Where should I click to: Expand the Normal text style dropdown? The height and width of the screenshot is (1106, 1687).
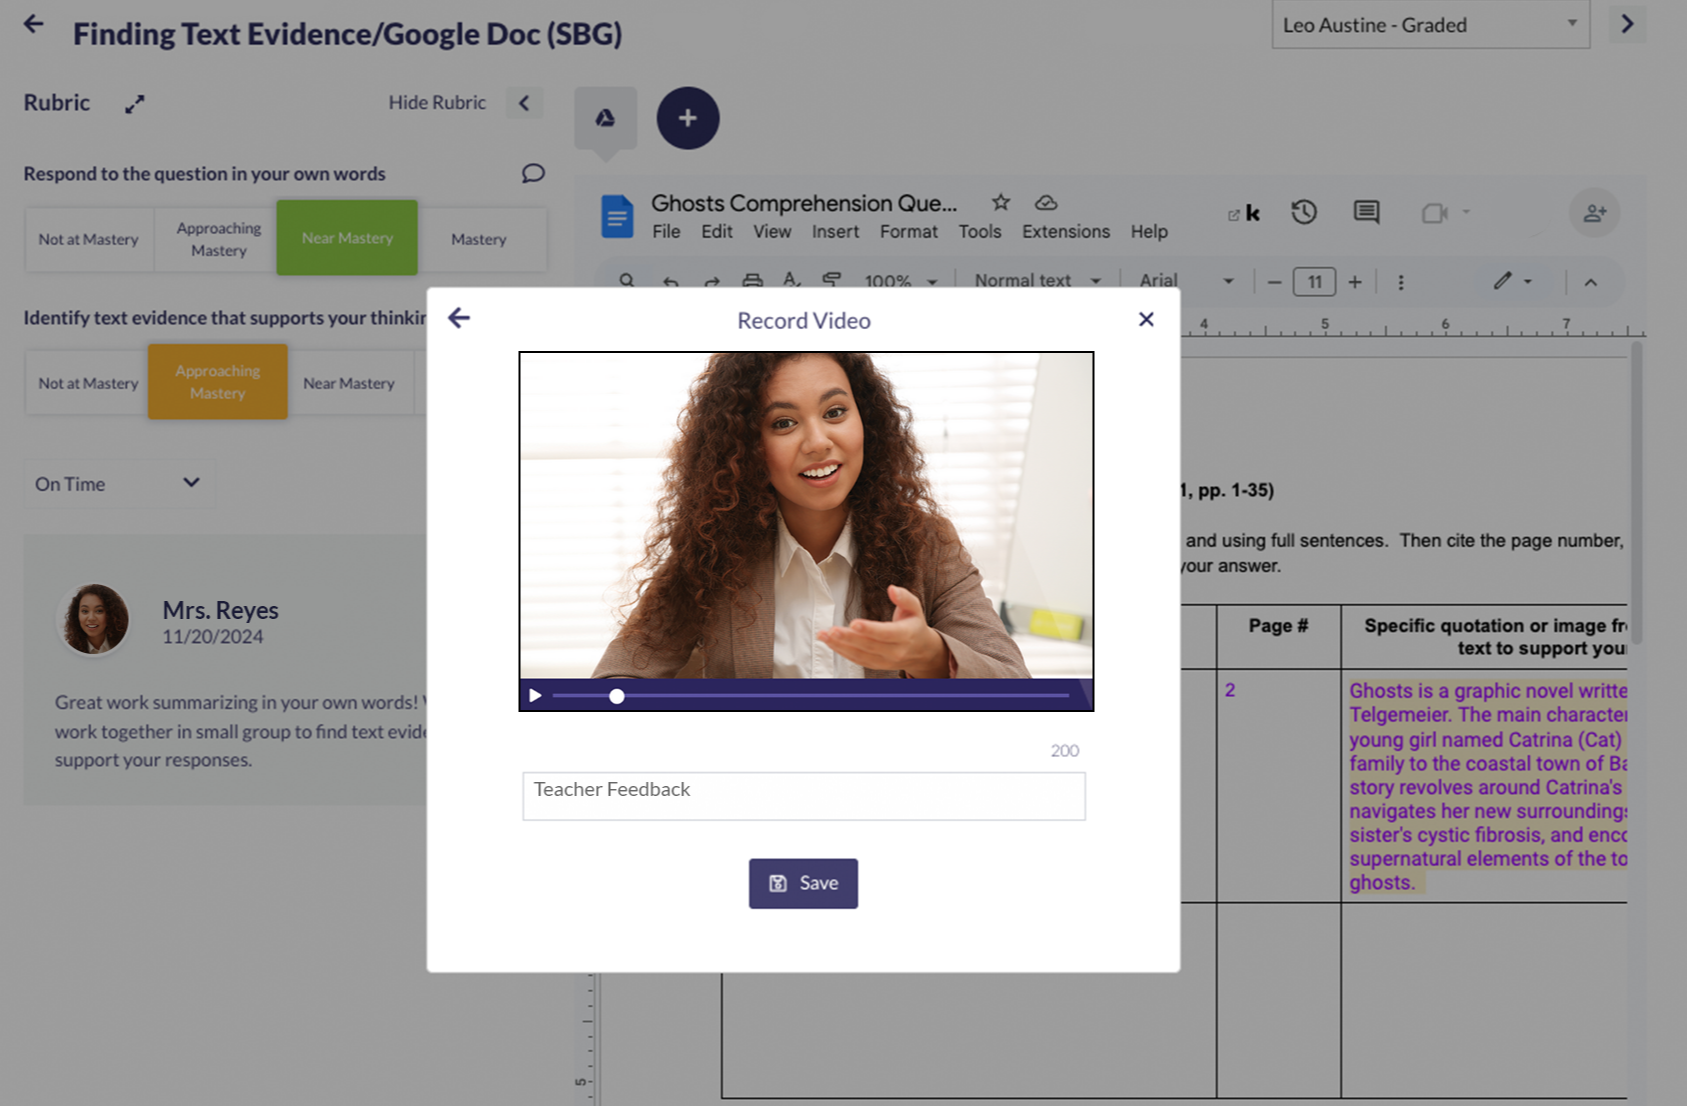(x=1036, y=281)
